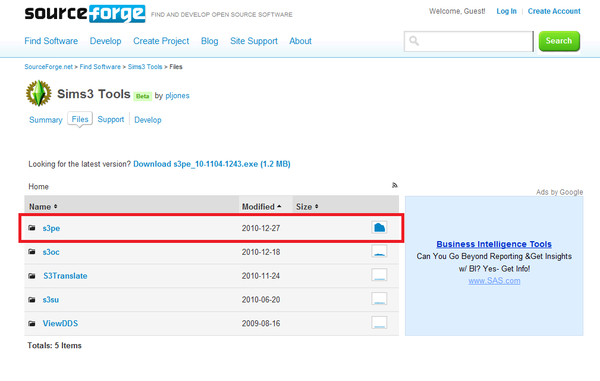
Task: Click the folder icon beside s3pe
Action: point(32,228)
